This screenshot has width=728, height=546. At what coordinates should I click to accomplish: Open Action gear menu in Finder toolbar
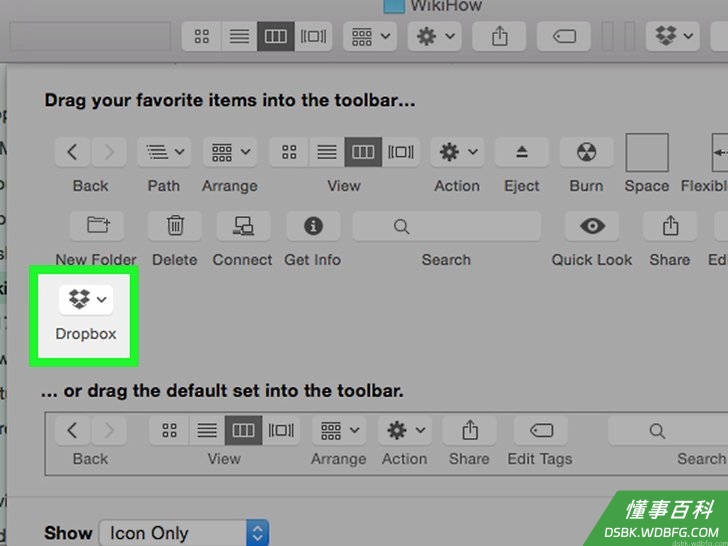pos(435,36)
